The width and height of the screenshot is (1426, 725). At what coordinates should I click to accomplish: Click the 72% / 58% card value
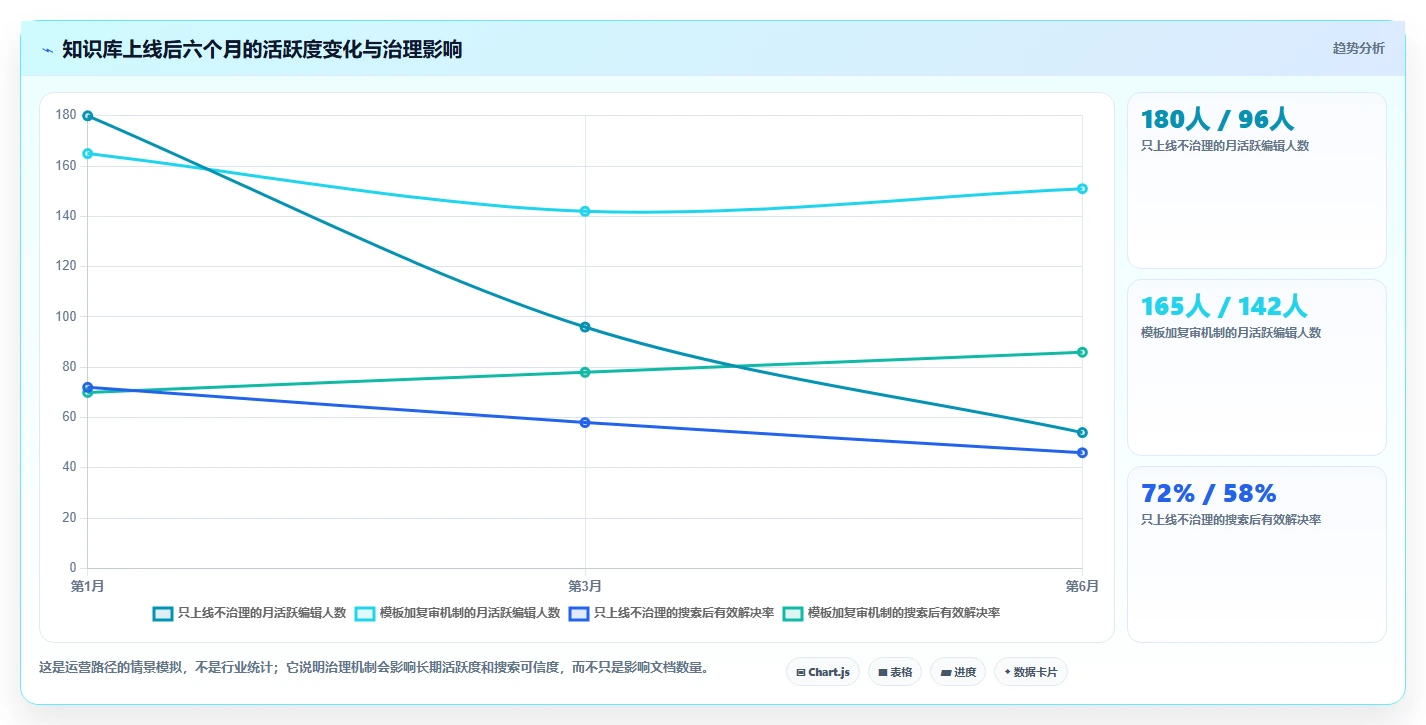(x=1209, y=493)
